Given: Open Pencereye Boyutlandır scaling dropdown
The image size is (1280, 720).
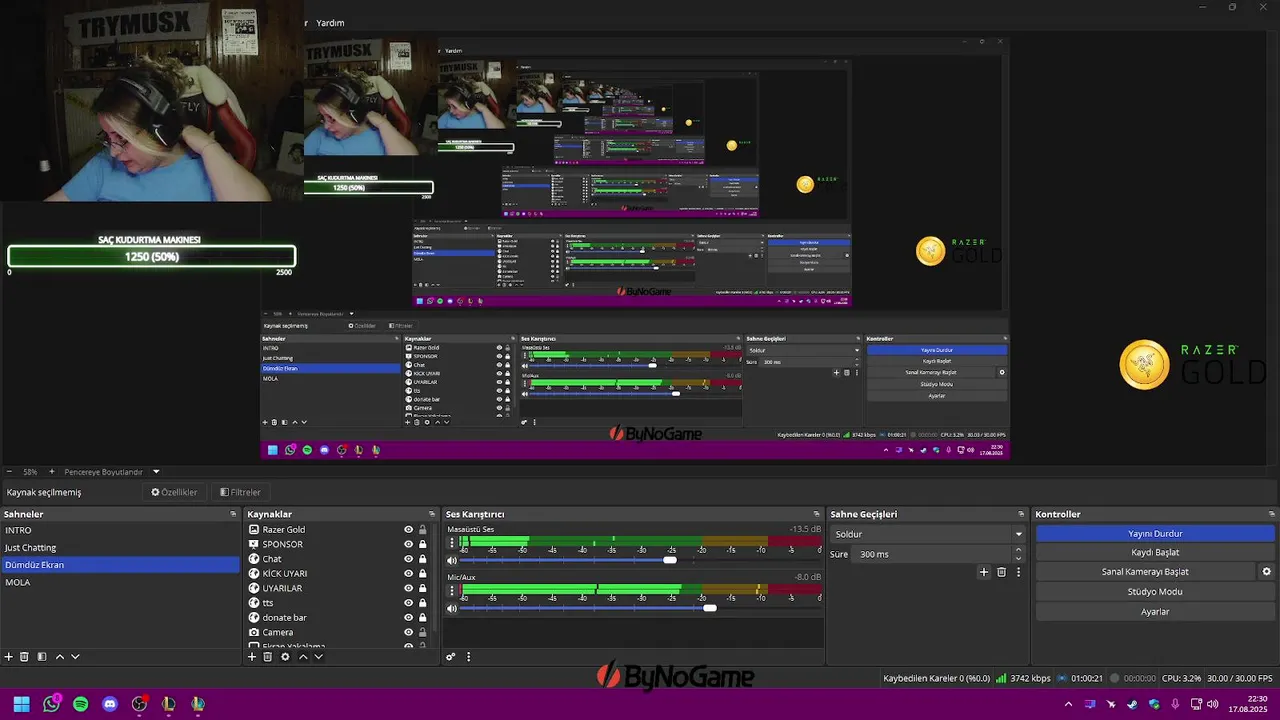Looking at the screenshot, I should [111, 472].
